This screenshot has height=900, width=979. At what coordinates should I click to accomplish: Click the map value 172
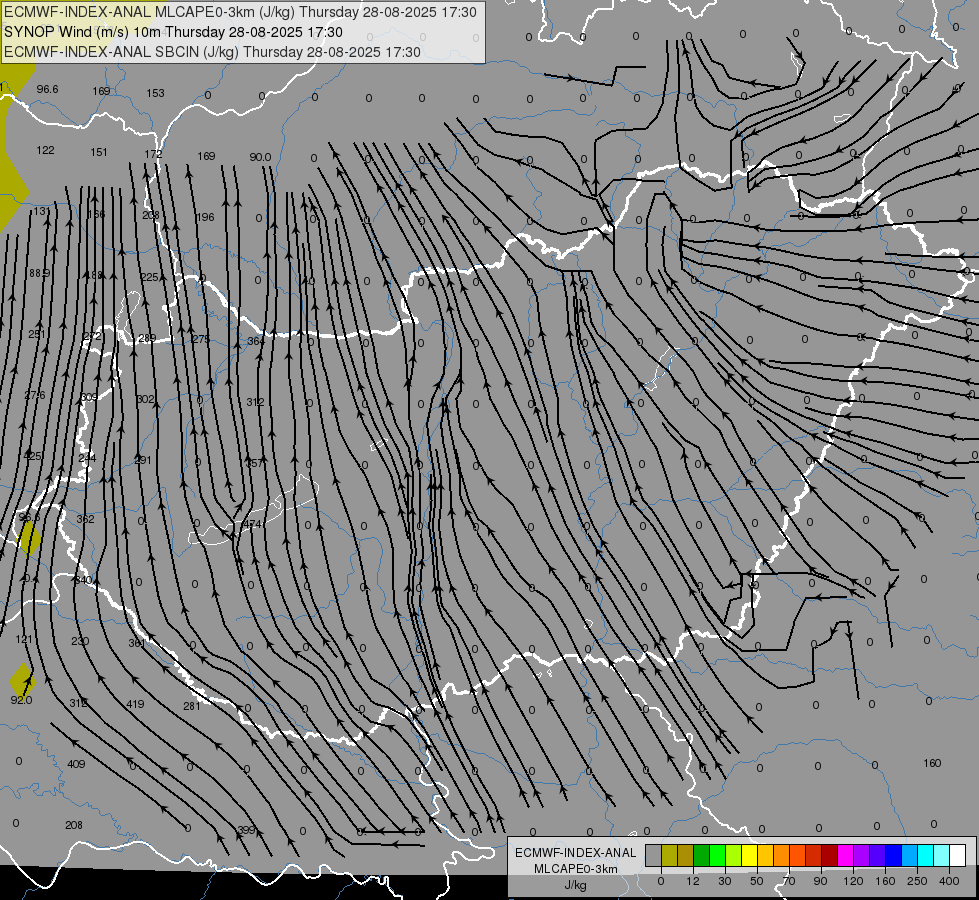tap(153, 154)
